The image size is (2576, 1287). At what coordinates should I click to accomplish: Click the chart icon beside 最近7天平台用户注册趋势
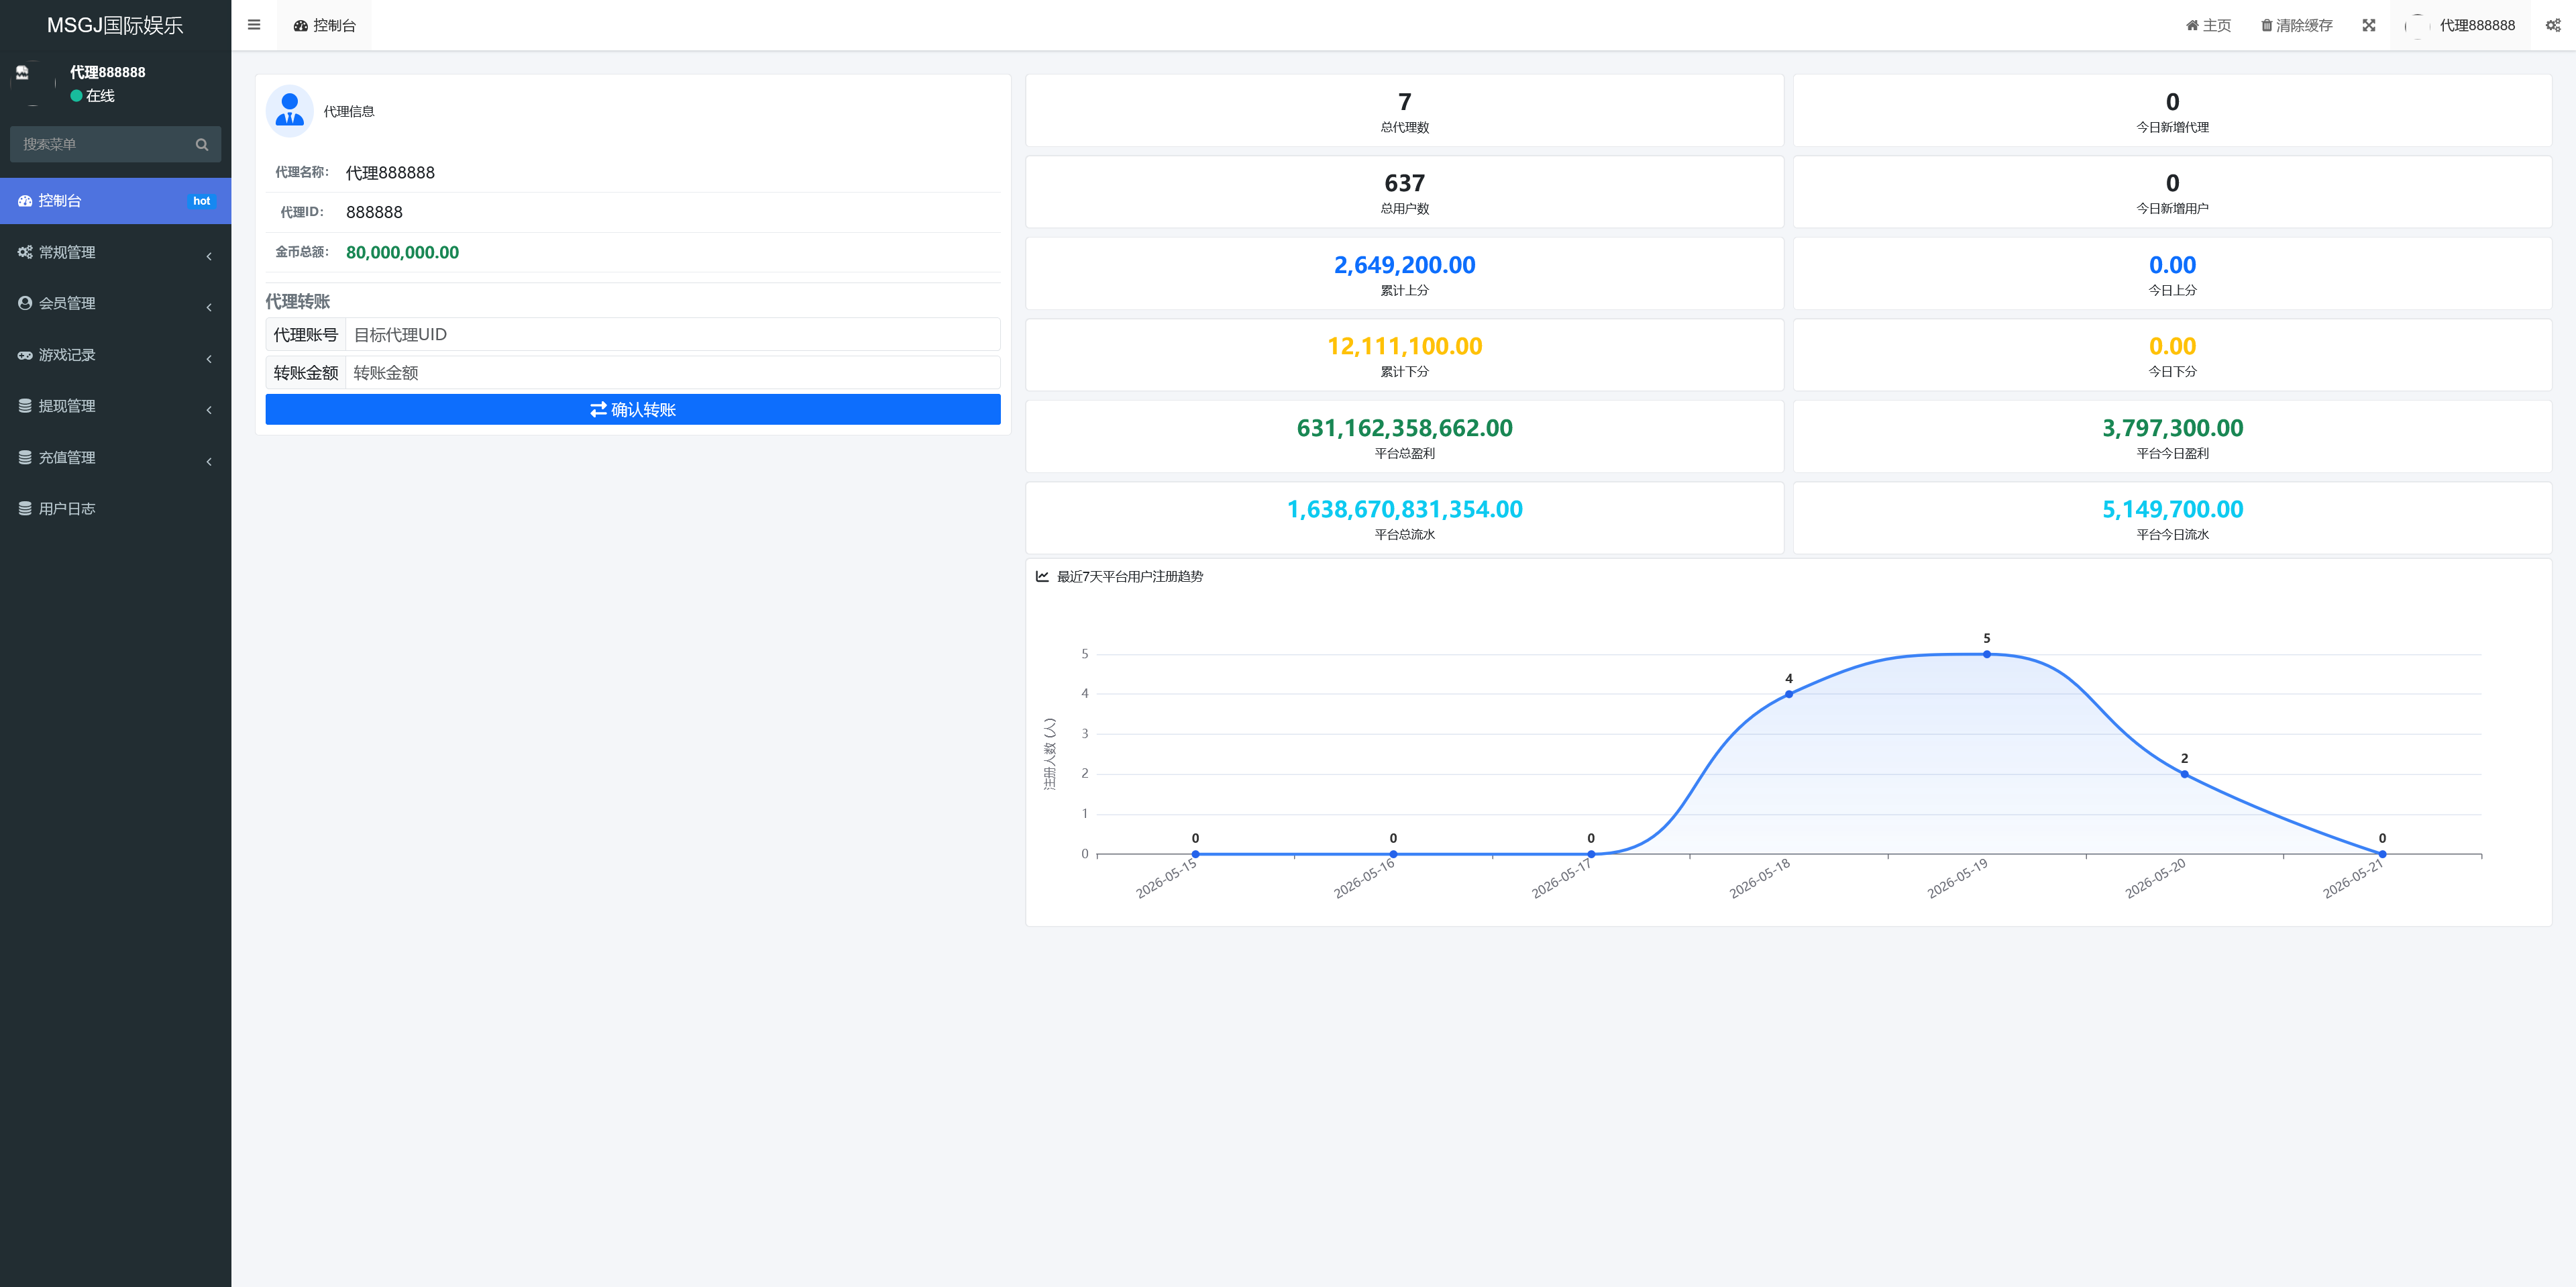click(x=1042, y=576)
